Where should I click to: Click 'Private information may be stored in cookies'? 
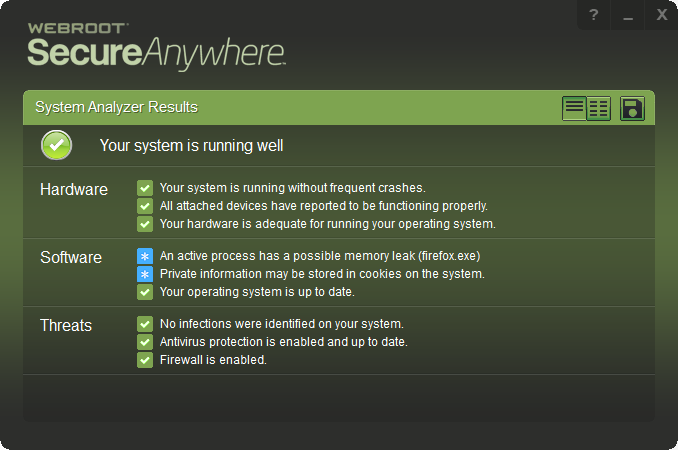(322, 274)
